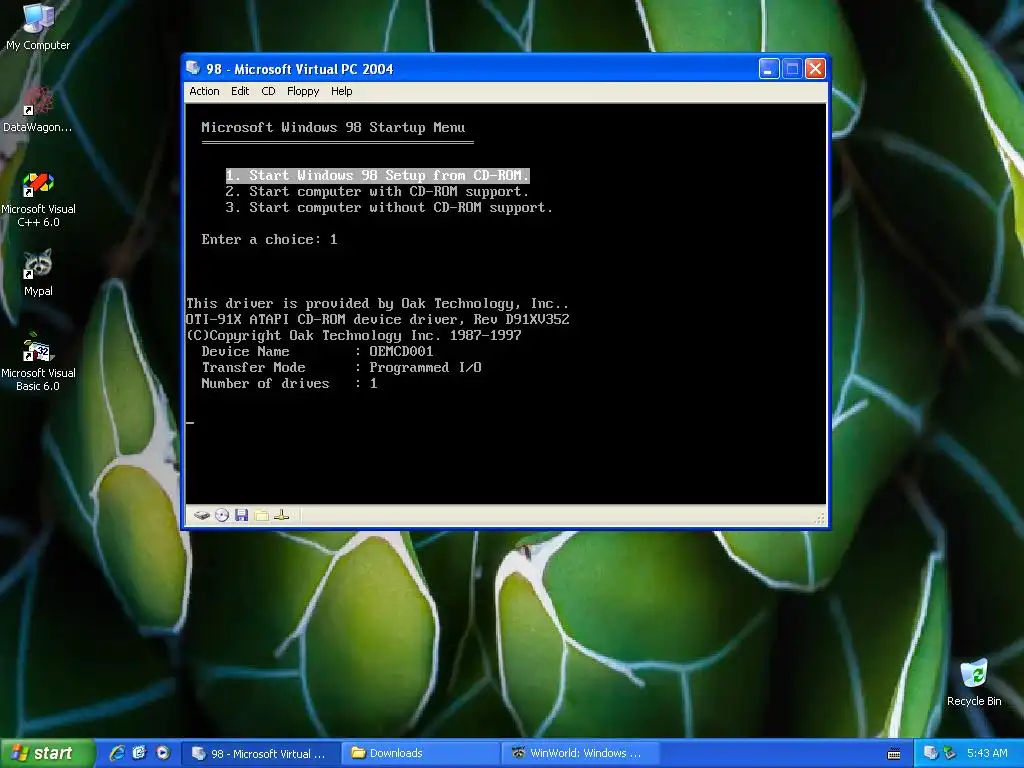The image size is (1024, 768).
Task: Click 'Start computer with CD-ROM support' line
Action: [x=377, y=191]
